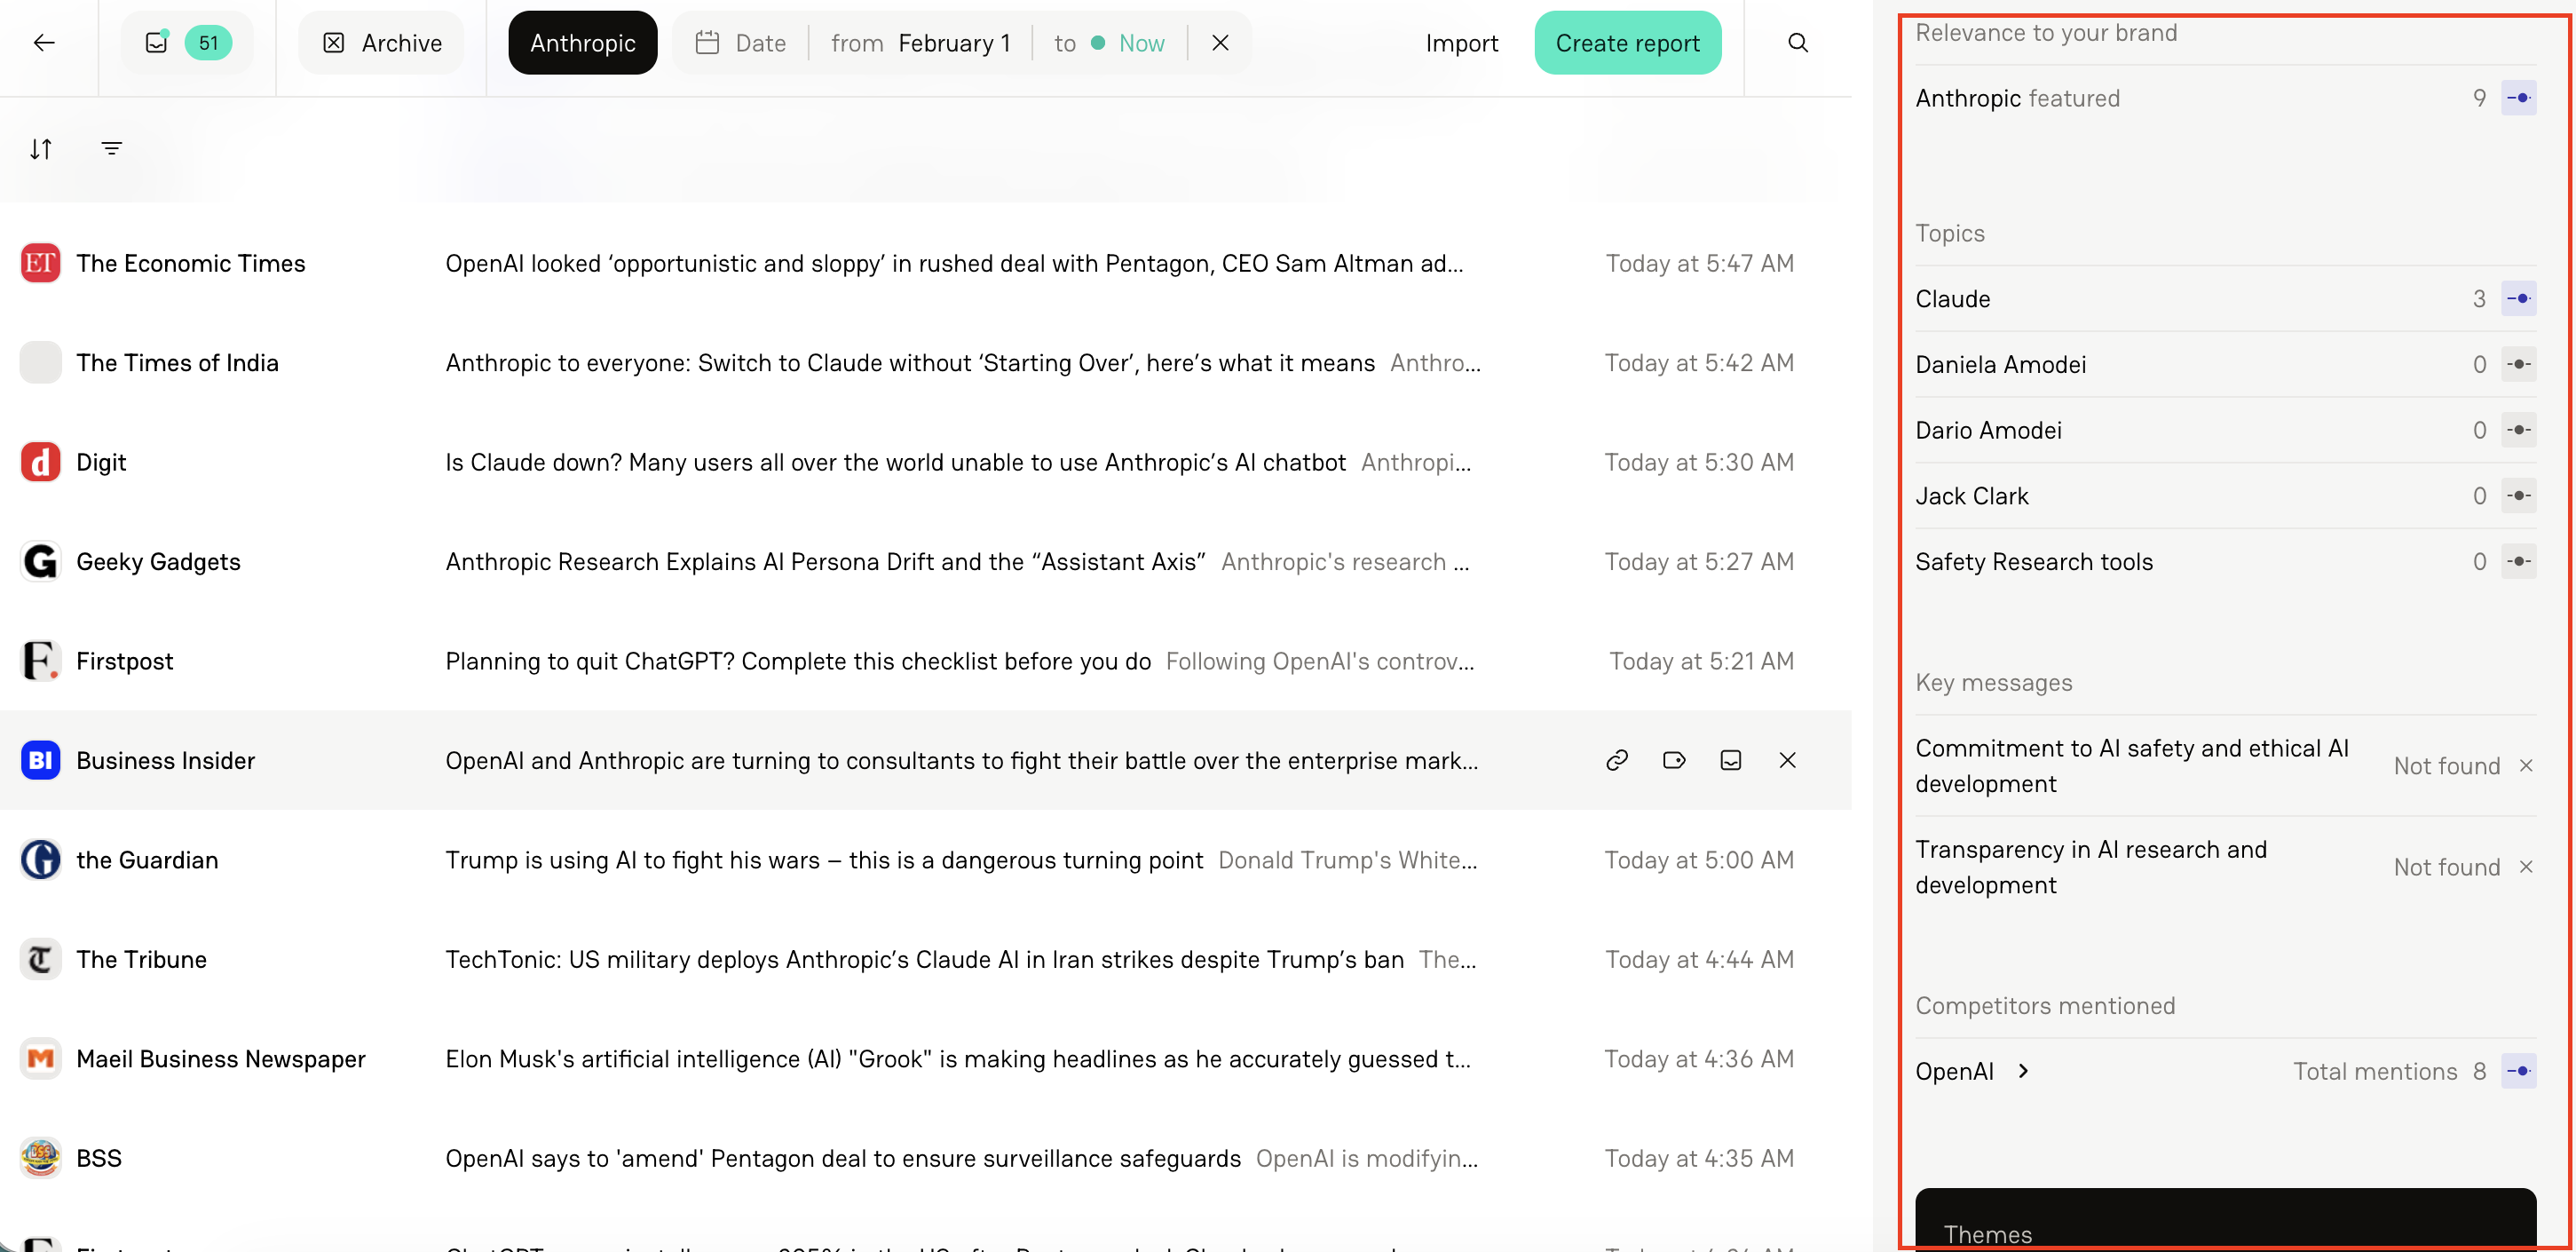Open the sort order icon above the mention list
2576x1252 pixels.
point(41,148)
